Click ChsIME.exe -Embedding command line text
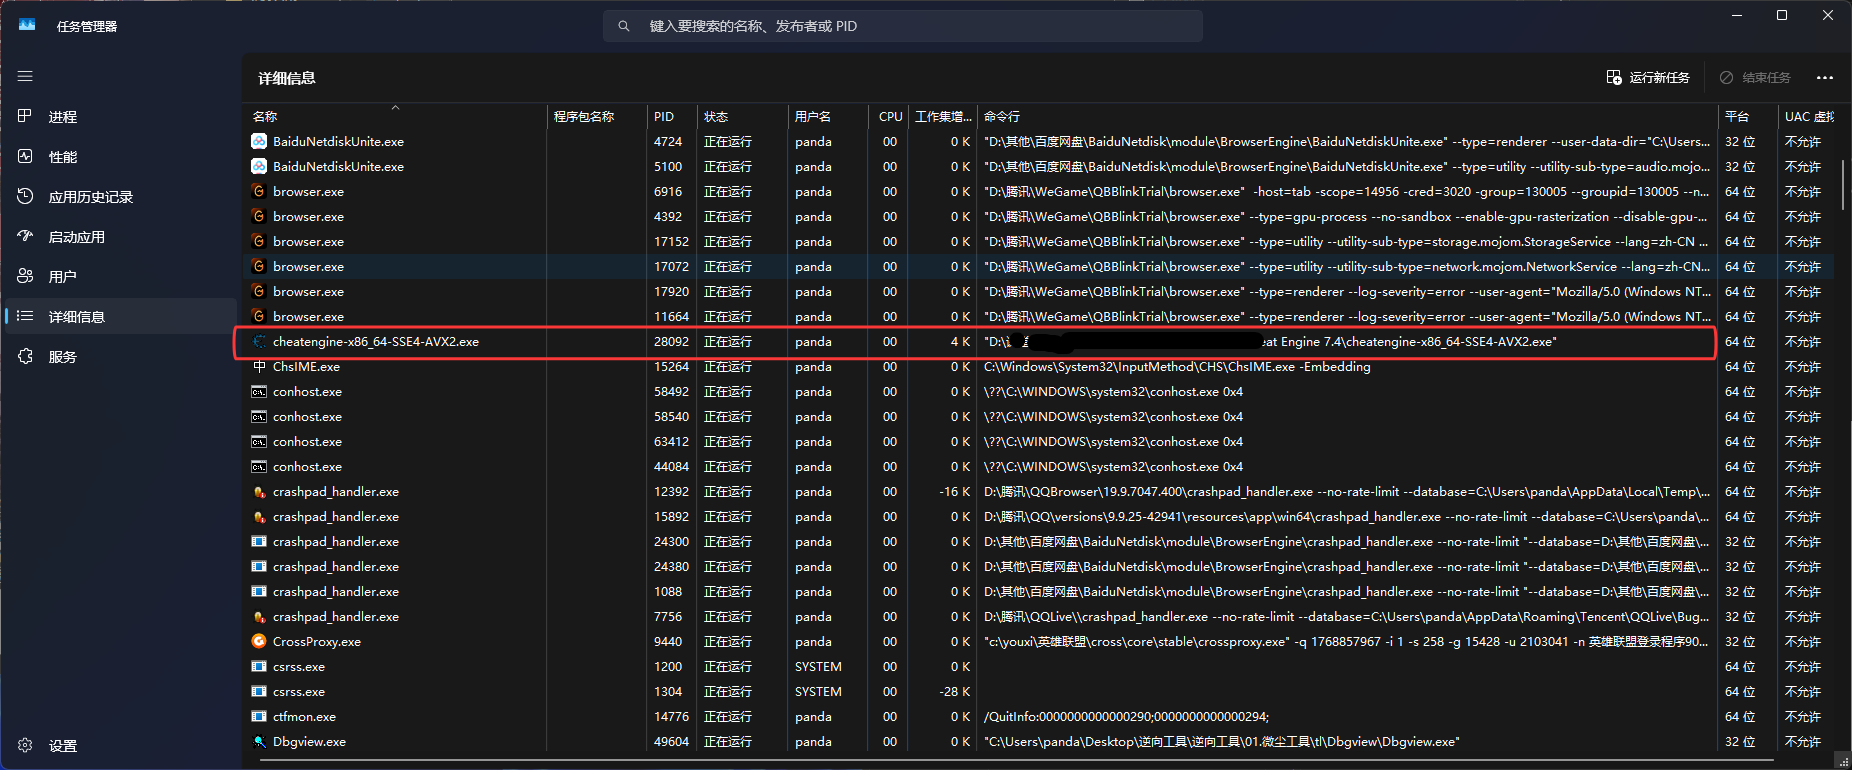This screenshot has width=1852, height=770. pos(1177,366)
